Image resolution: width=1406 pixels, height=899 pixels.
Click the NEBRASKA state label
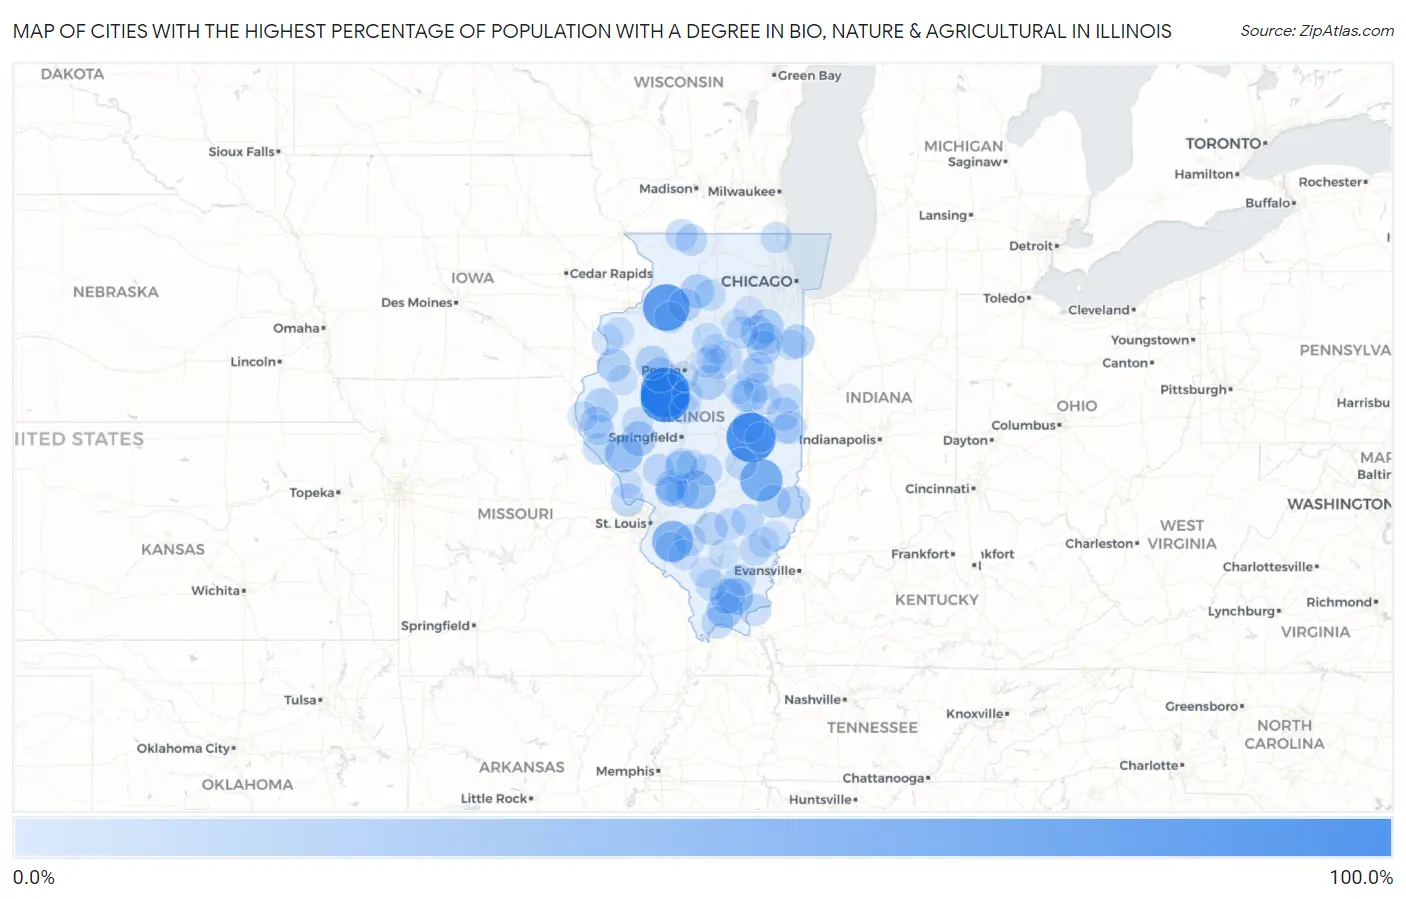pos(116,292)
